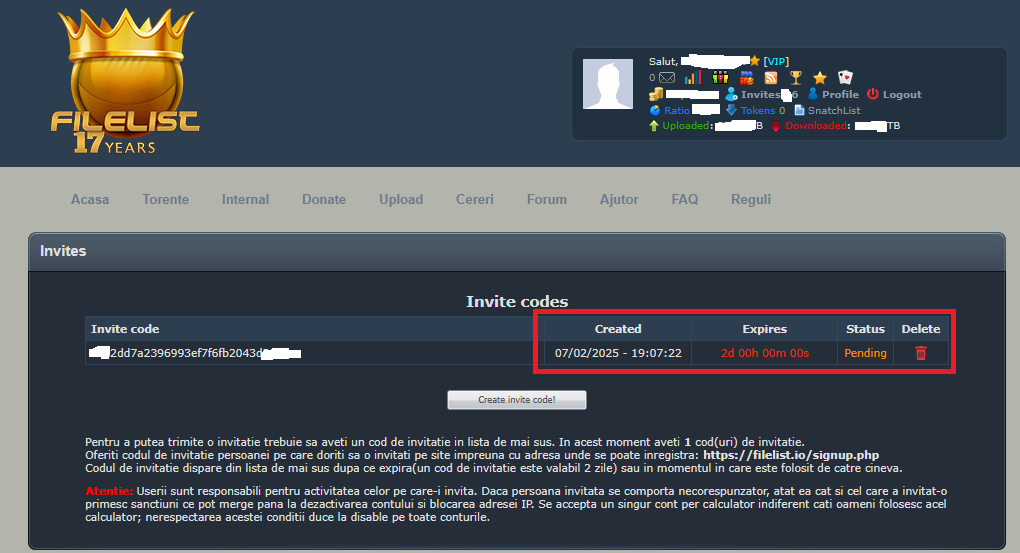Image resolution: width=1020 pixels, height=553 pixels.
Task: Open the Upload page
Action: click(401, 199)
